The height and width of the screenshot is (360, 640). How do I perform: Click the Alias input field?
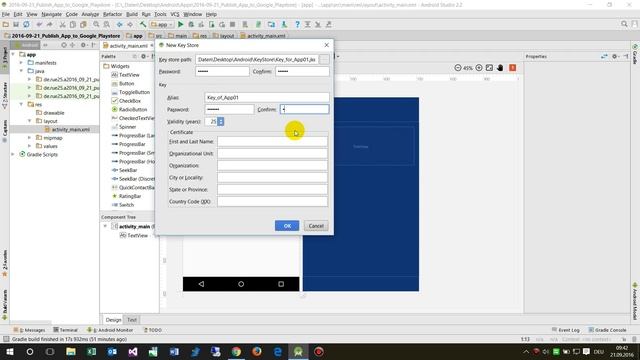point(267,98)
